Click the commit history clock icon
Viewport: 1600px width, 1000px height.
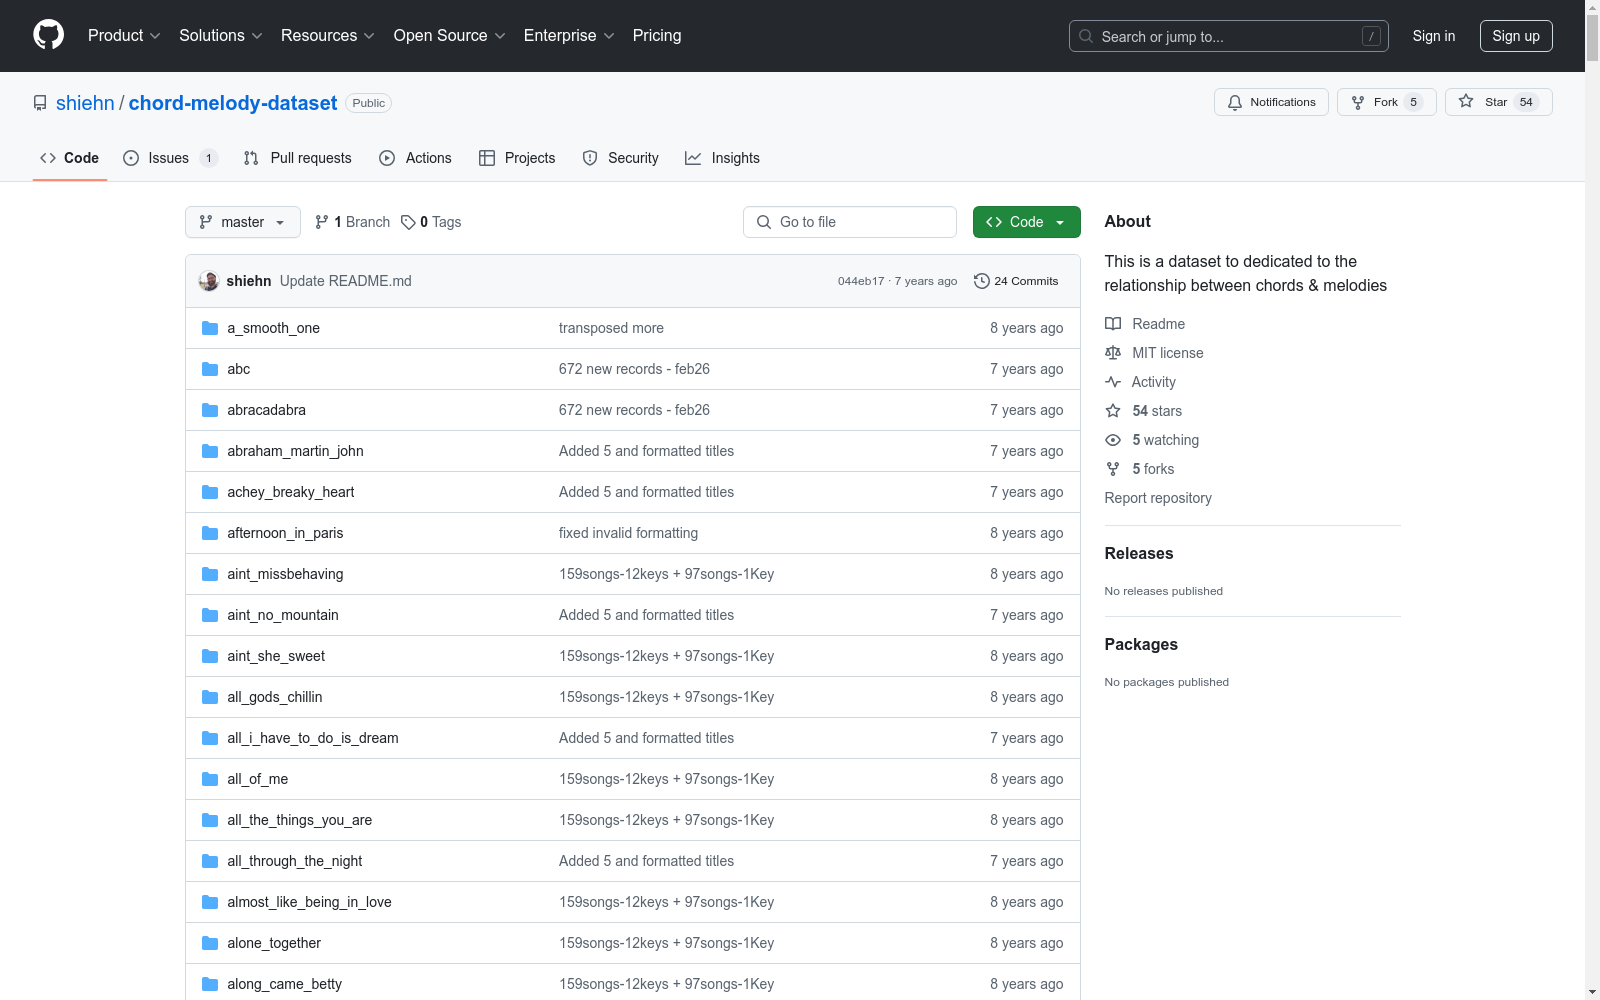(x=982, y=281)
